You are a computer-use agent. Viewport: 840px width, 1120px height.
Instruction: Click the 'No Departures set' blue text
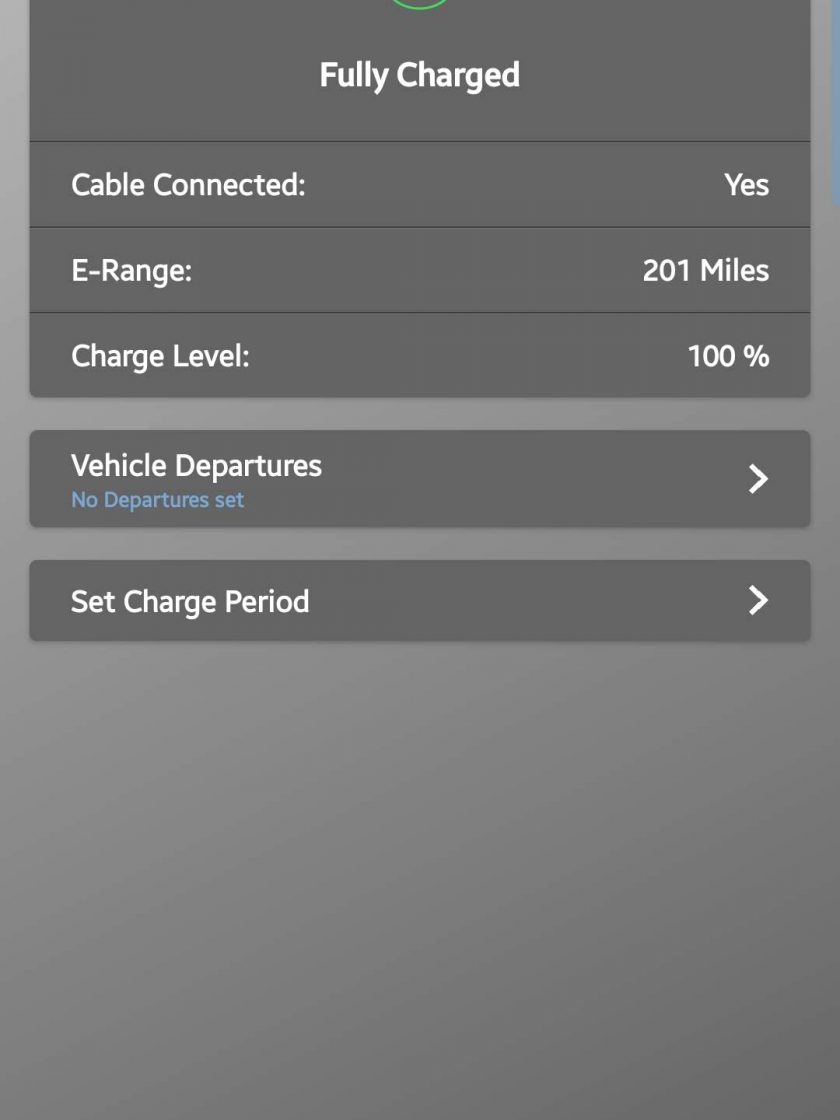(157, 499)
